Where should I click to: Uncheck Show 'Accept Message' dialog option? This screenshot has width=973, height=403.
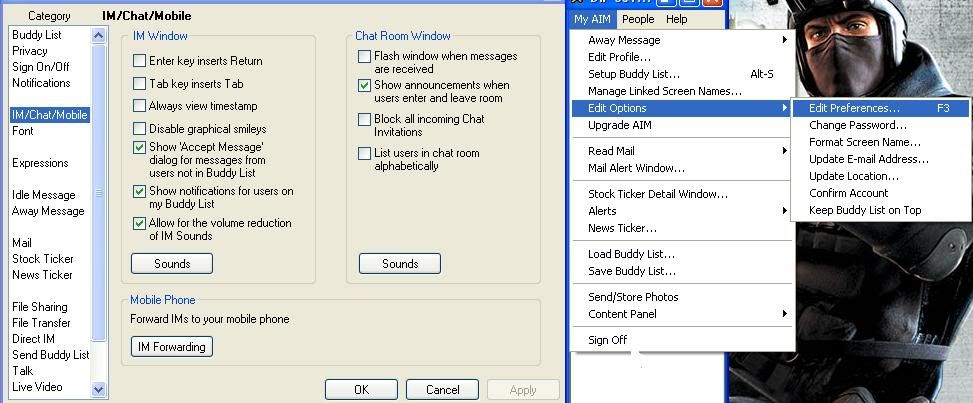point(140,147)
